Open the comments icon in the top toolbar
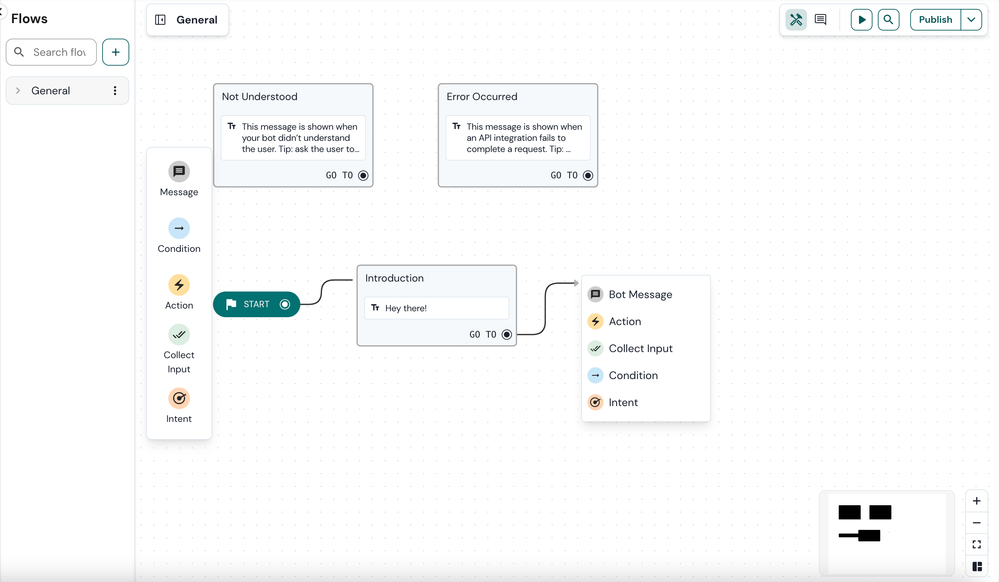Image resolution: width=999 pixels, height=582 pixels. (x=821, y=20)
